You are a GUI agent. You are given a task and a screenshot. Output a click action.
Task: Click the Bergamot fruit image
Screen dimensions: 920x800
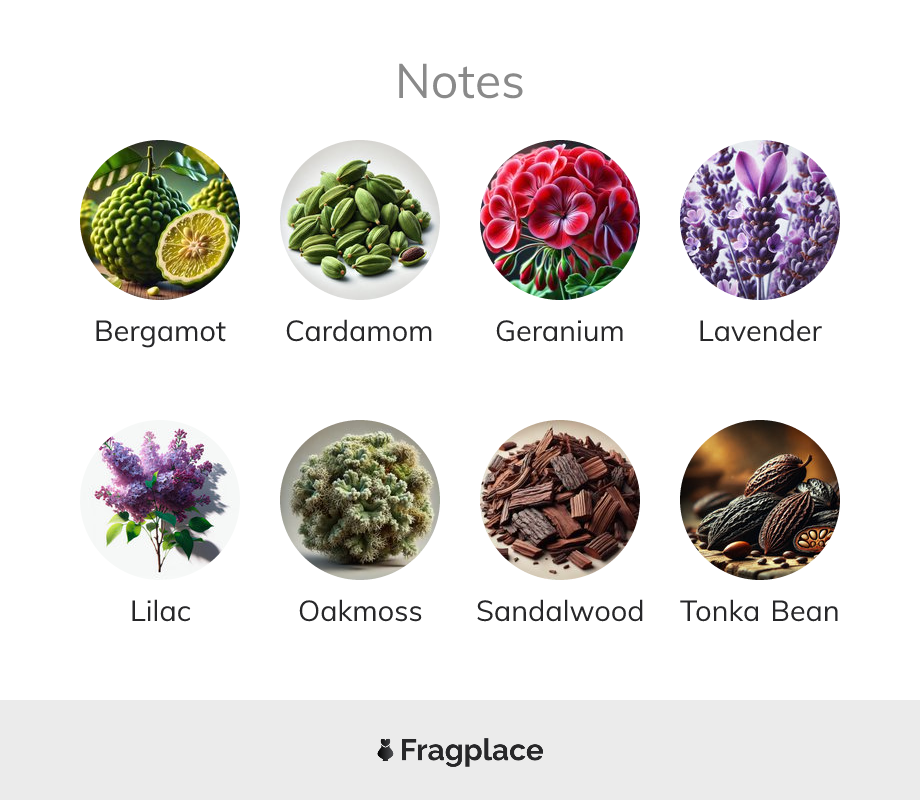click(160, 220)
